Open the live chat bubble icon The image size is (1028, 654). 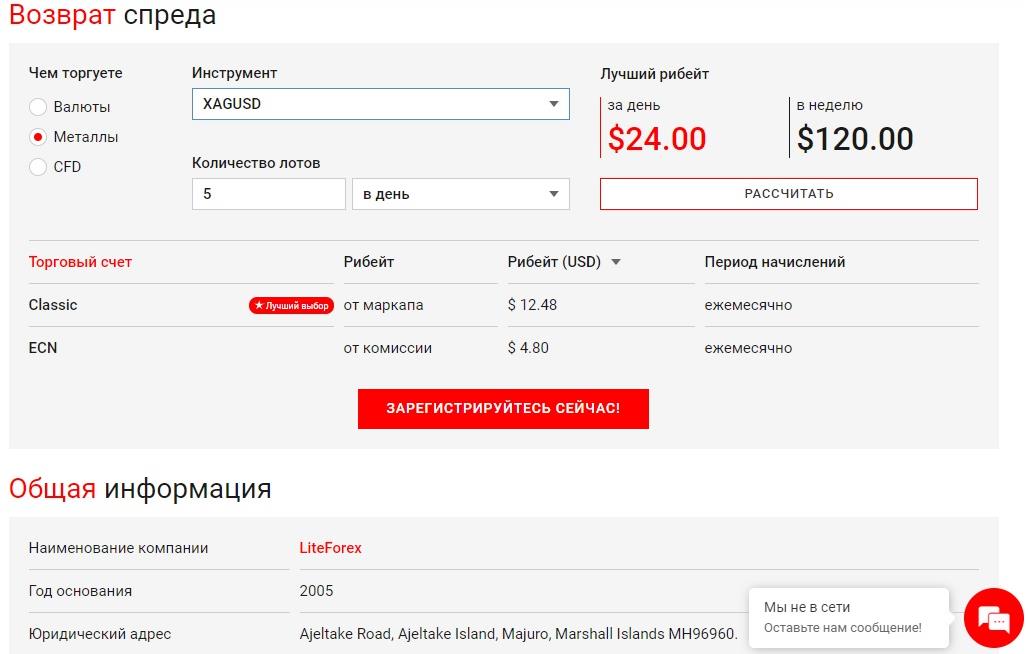[x=994, y=618]
